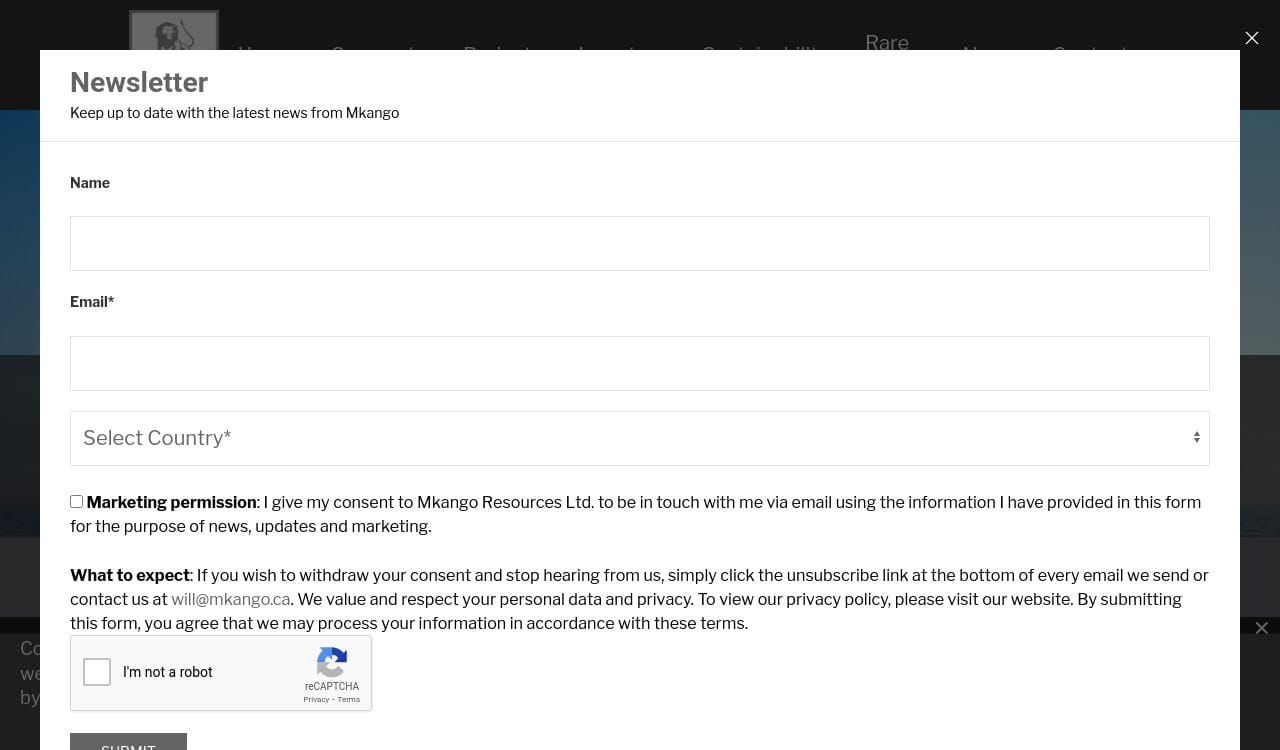Click the "Name" field label
Screen dimensions: 1280x750
[90, 183]
